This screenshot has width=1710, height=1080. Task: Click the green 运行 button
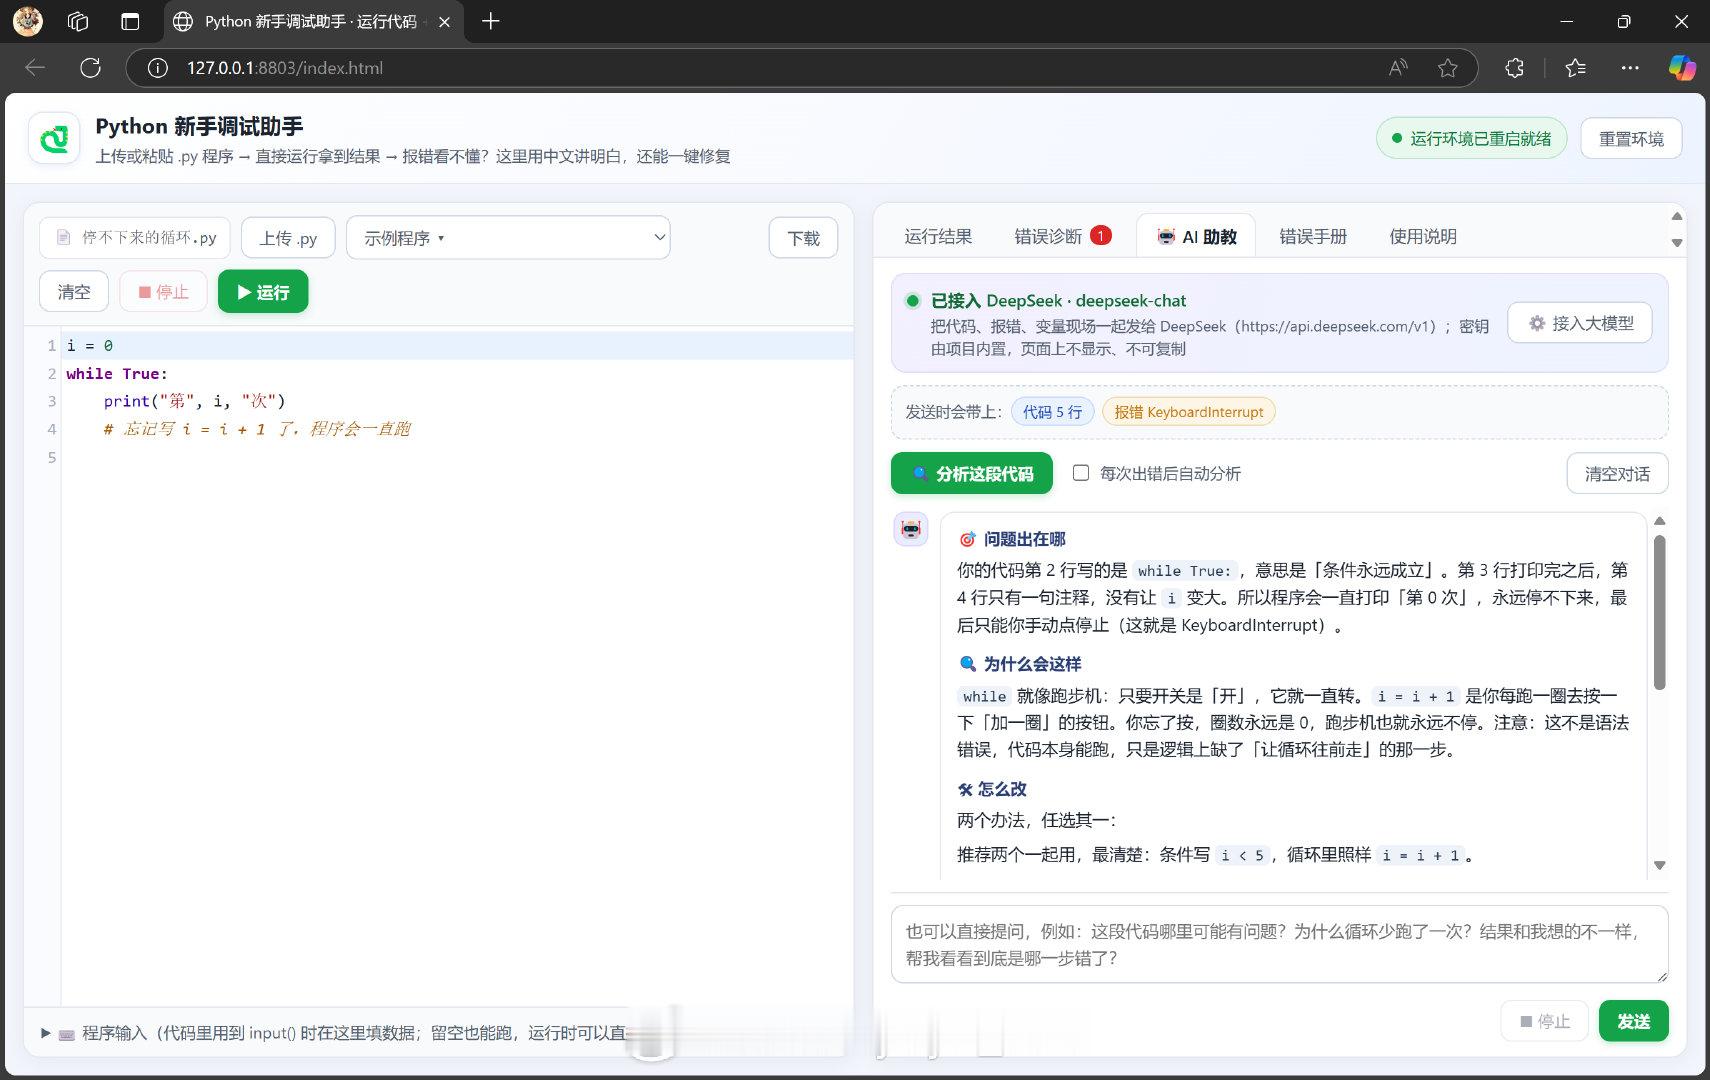pyautogui.click(x=263, y=292)
